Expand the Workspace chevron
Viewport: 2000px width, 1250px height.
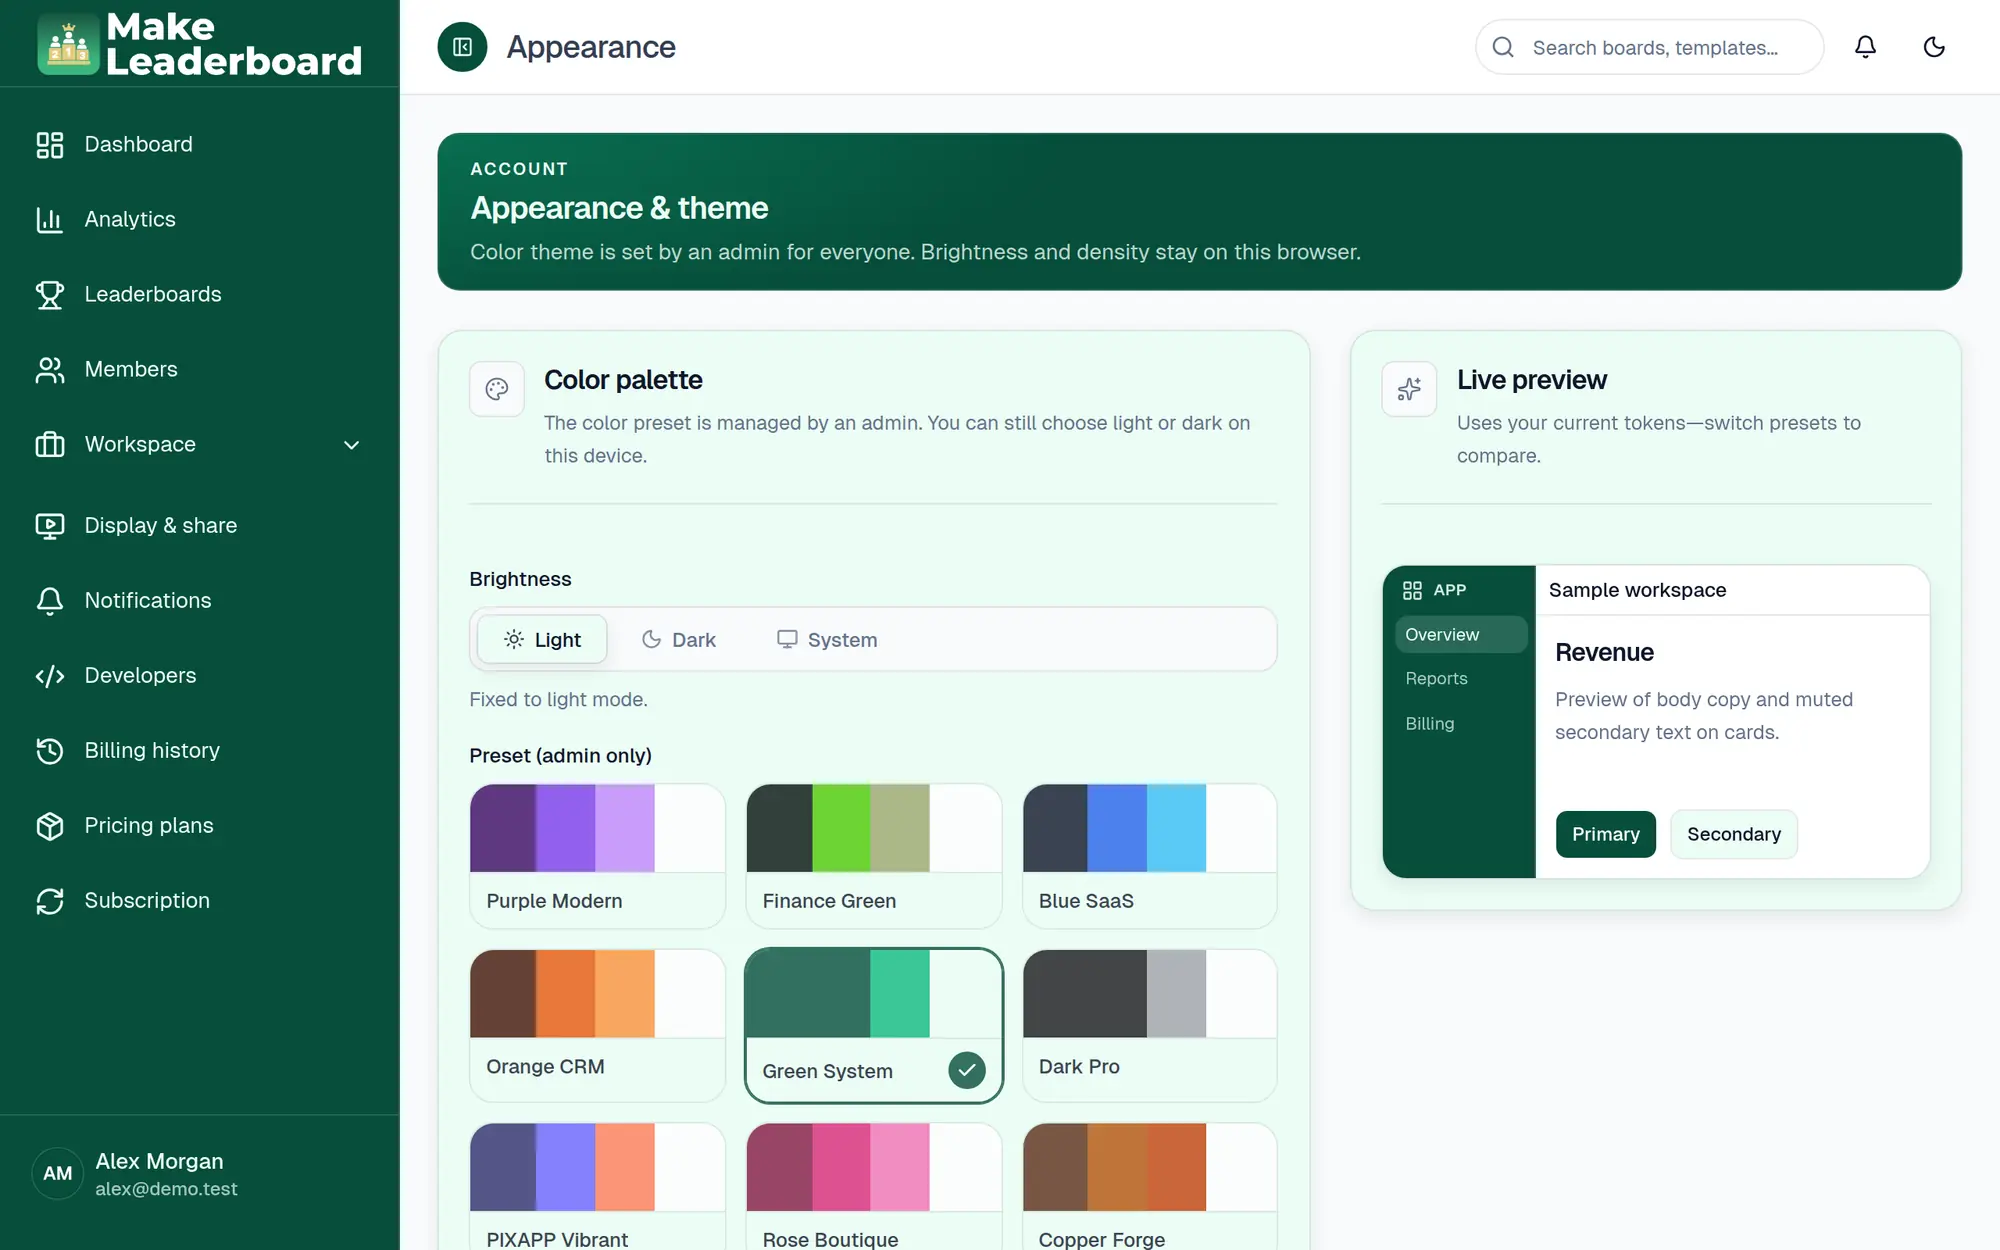351,445
